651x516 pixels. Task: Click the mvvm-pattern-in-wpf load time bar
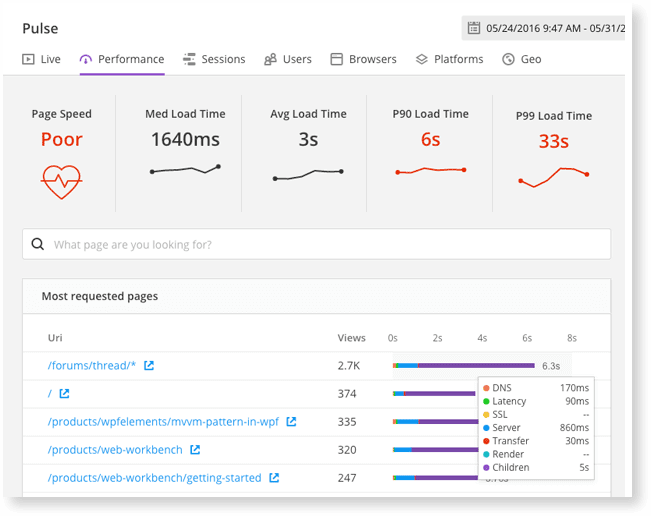pyautogui.click(x=436, y=421)
